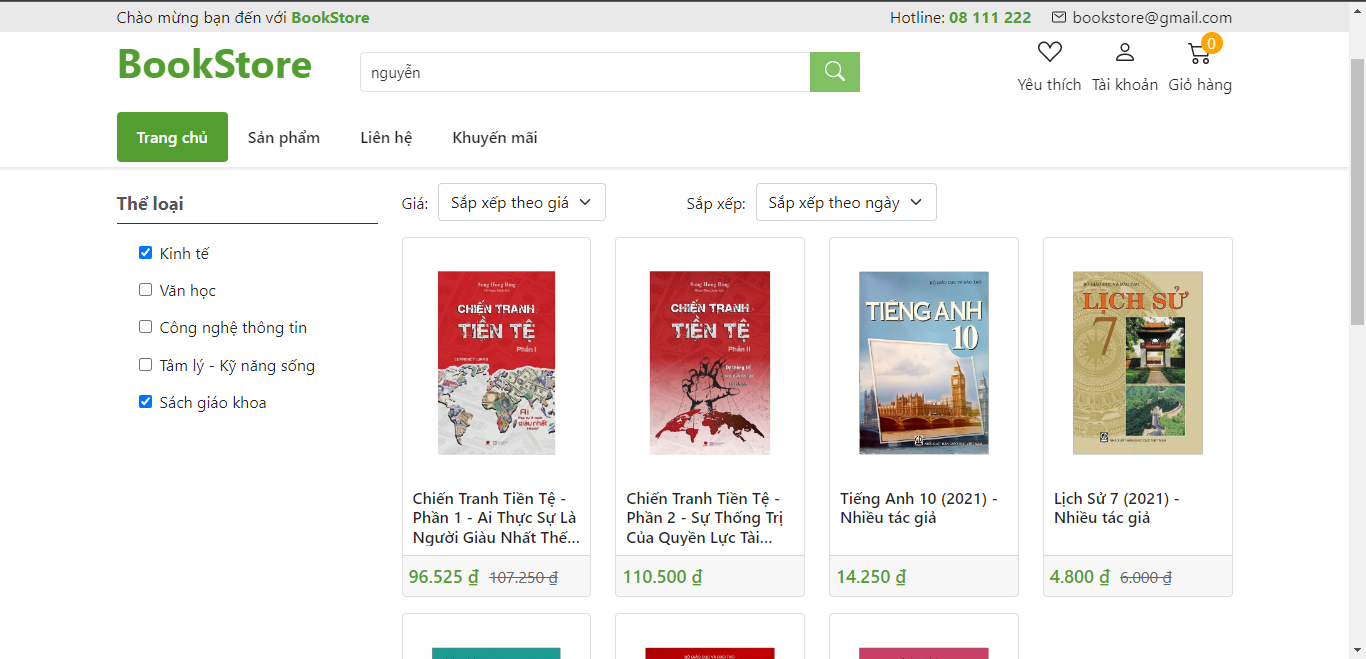Open the Sắp xếp theo giá dropdown
Image resolution: width=1366 pixels, height=659 pixels.
521,202
